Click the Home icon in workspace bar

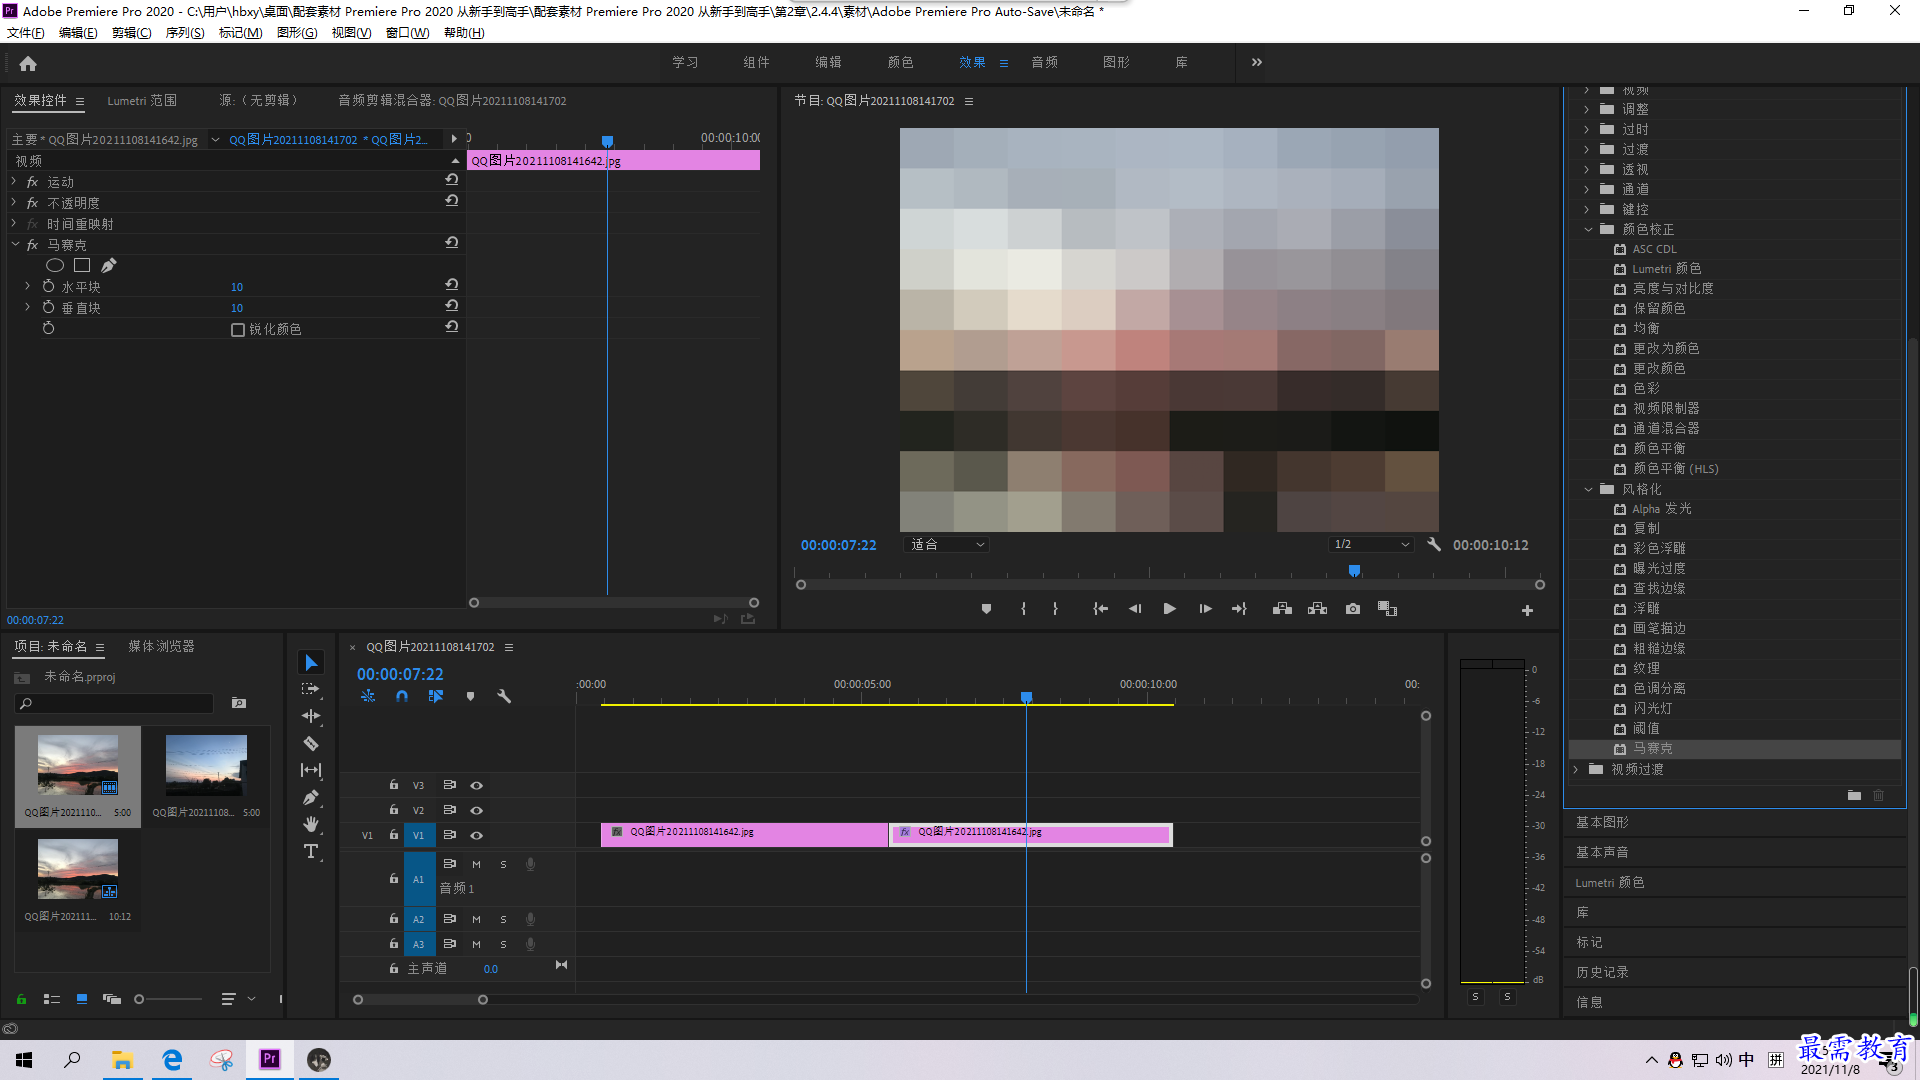pyautogui.click(x=28, y=63)
